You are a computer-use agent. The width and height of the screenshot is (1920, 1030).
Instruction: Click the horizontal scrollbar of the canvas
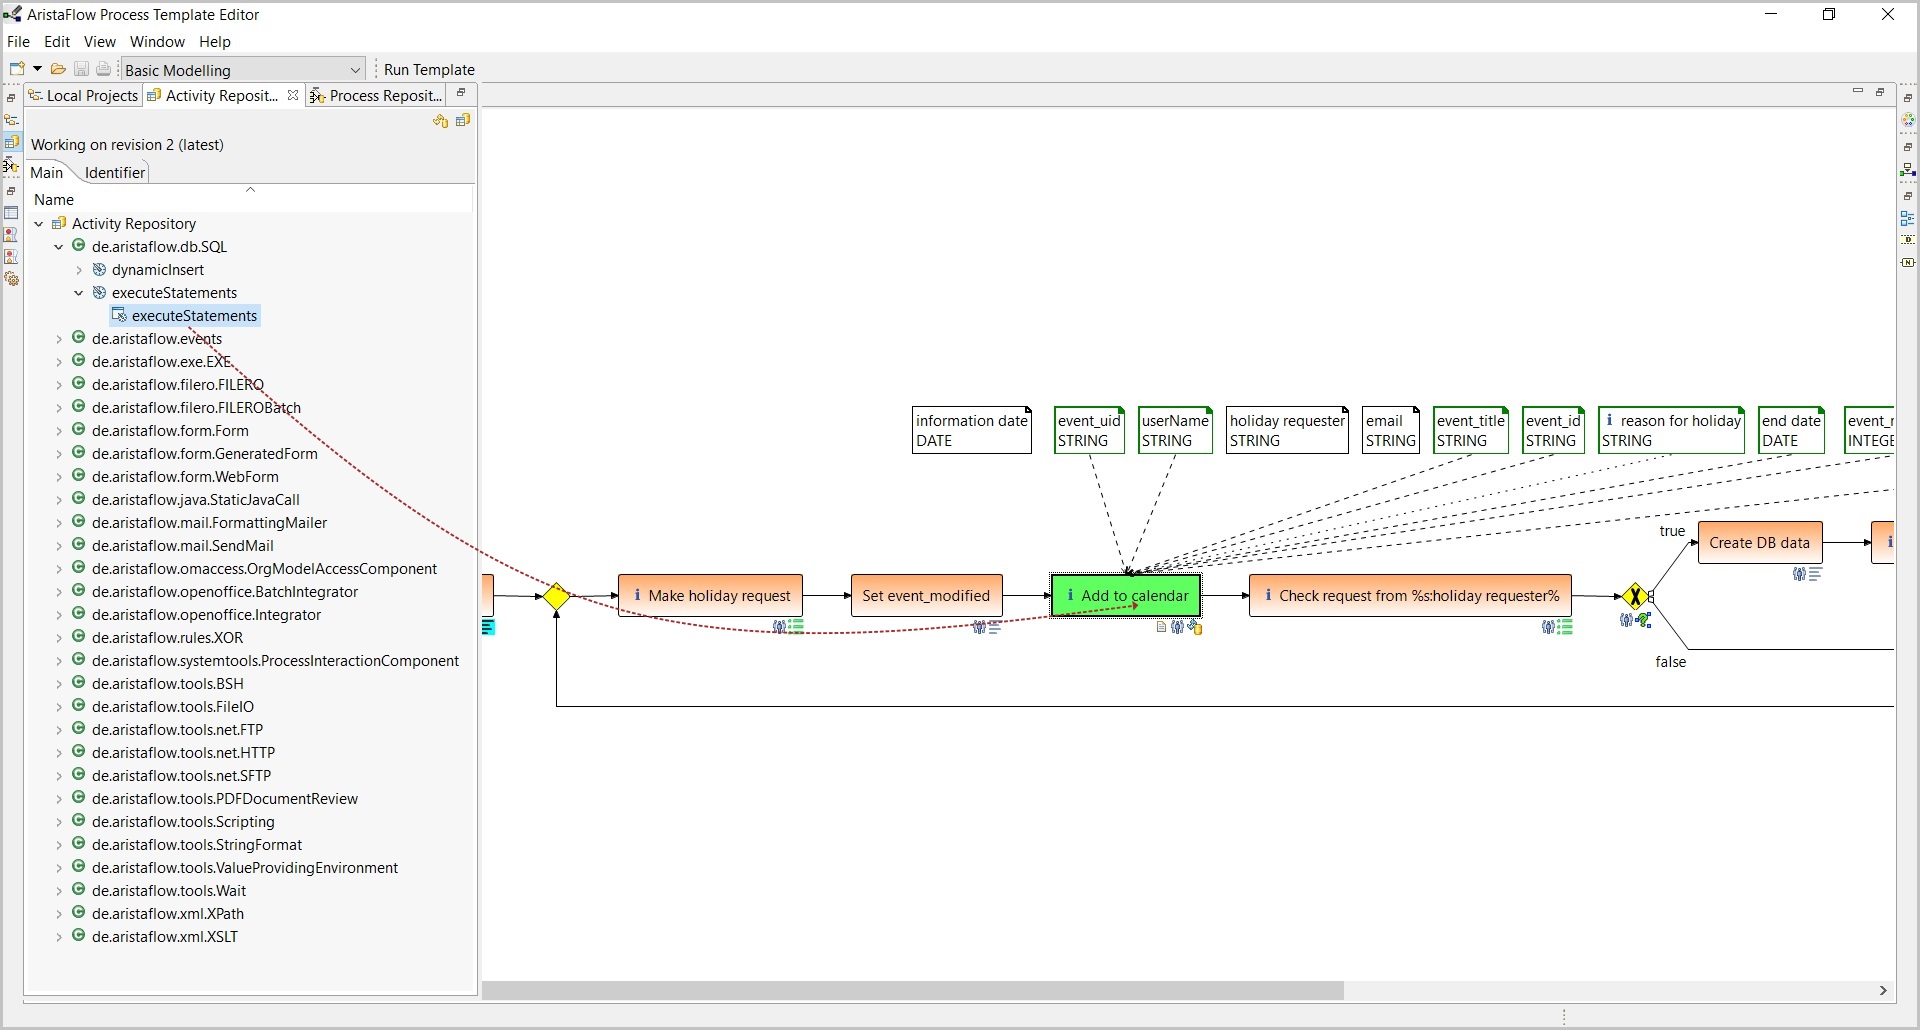click(912, 990)
